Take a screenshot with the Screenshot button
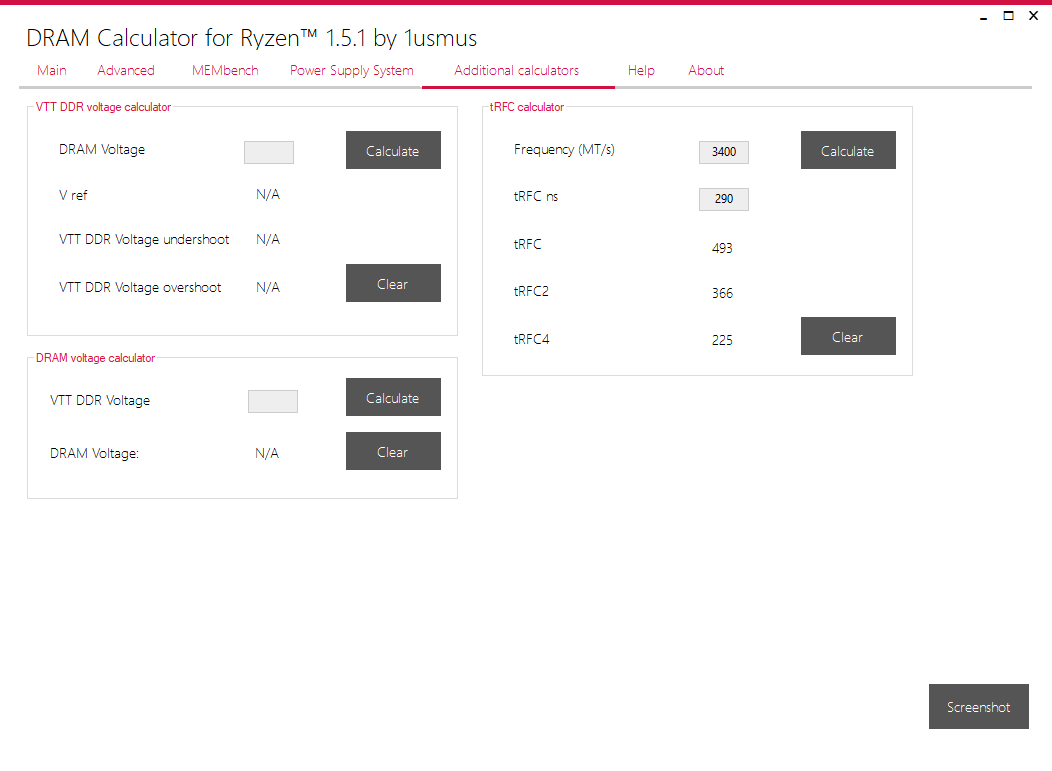This screenshot has width=1052, height=771. coord(978,707)
